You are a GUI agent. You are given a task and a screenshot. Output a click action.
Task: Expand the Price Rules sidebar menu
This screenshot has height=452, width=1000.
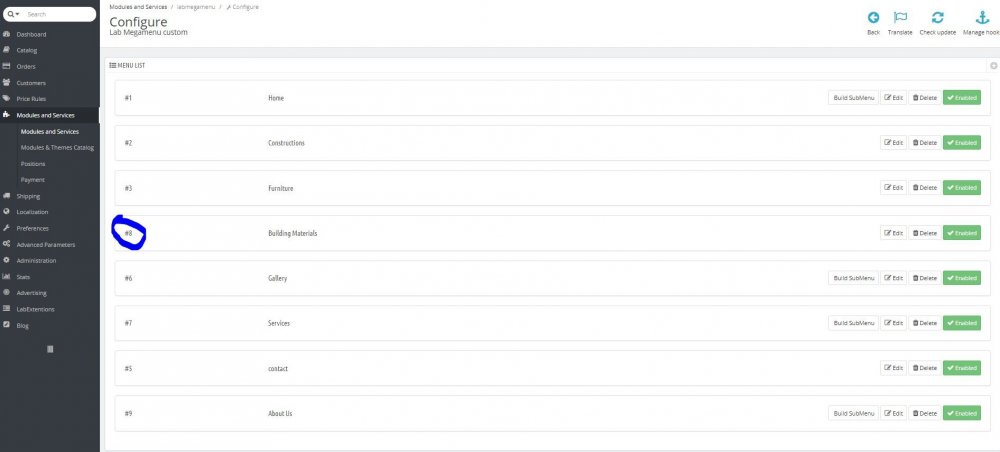[31, 99]
